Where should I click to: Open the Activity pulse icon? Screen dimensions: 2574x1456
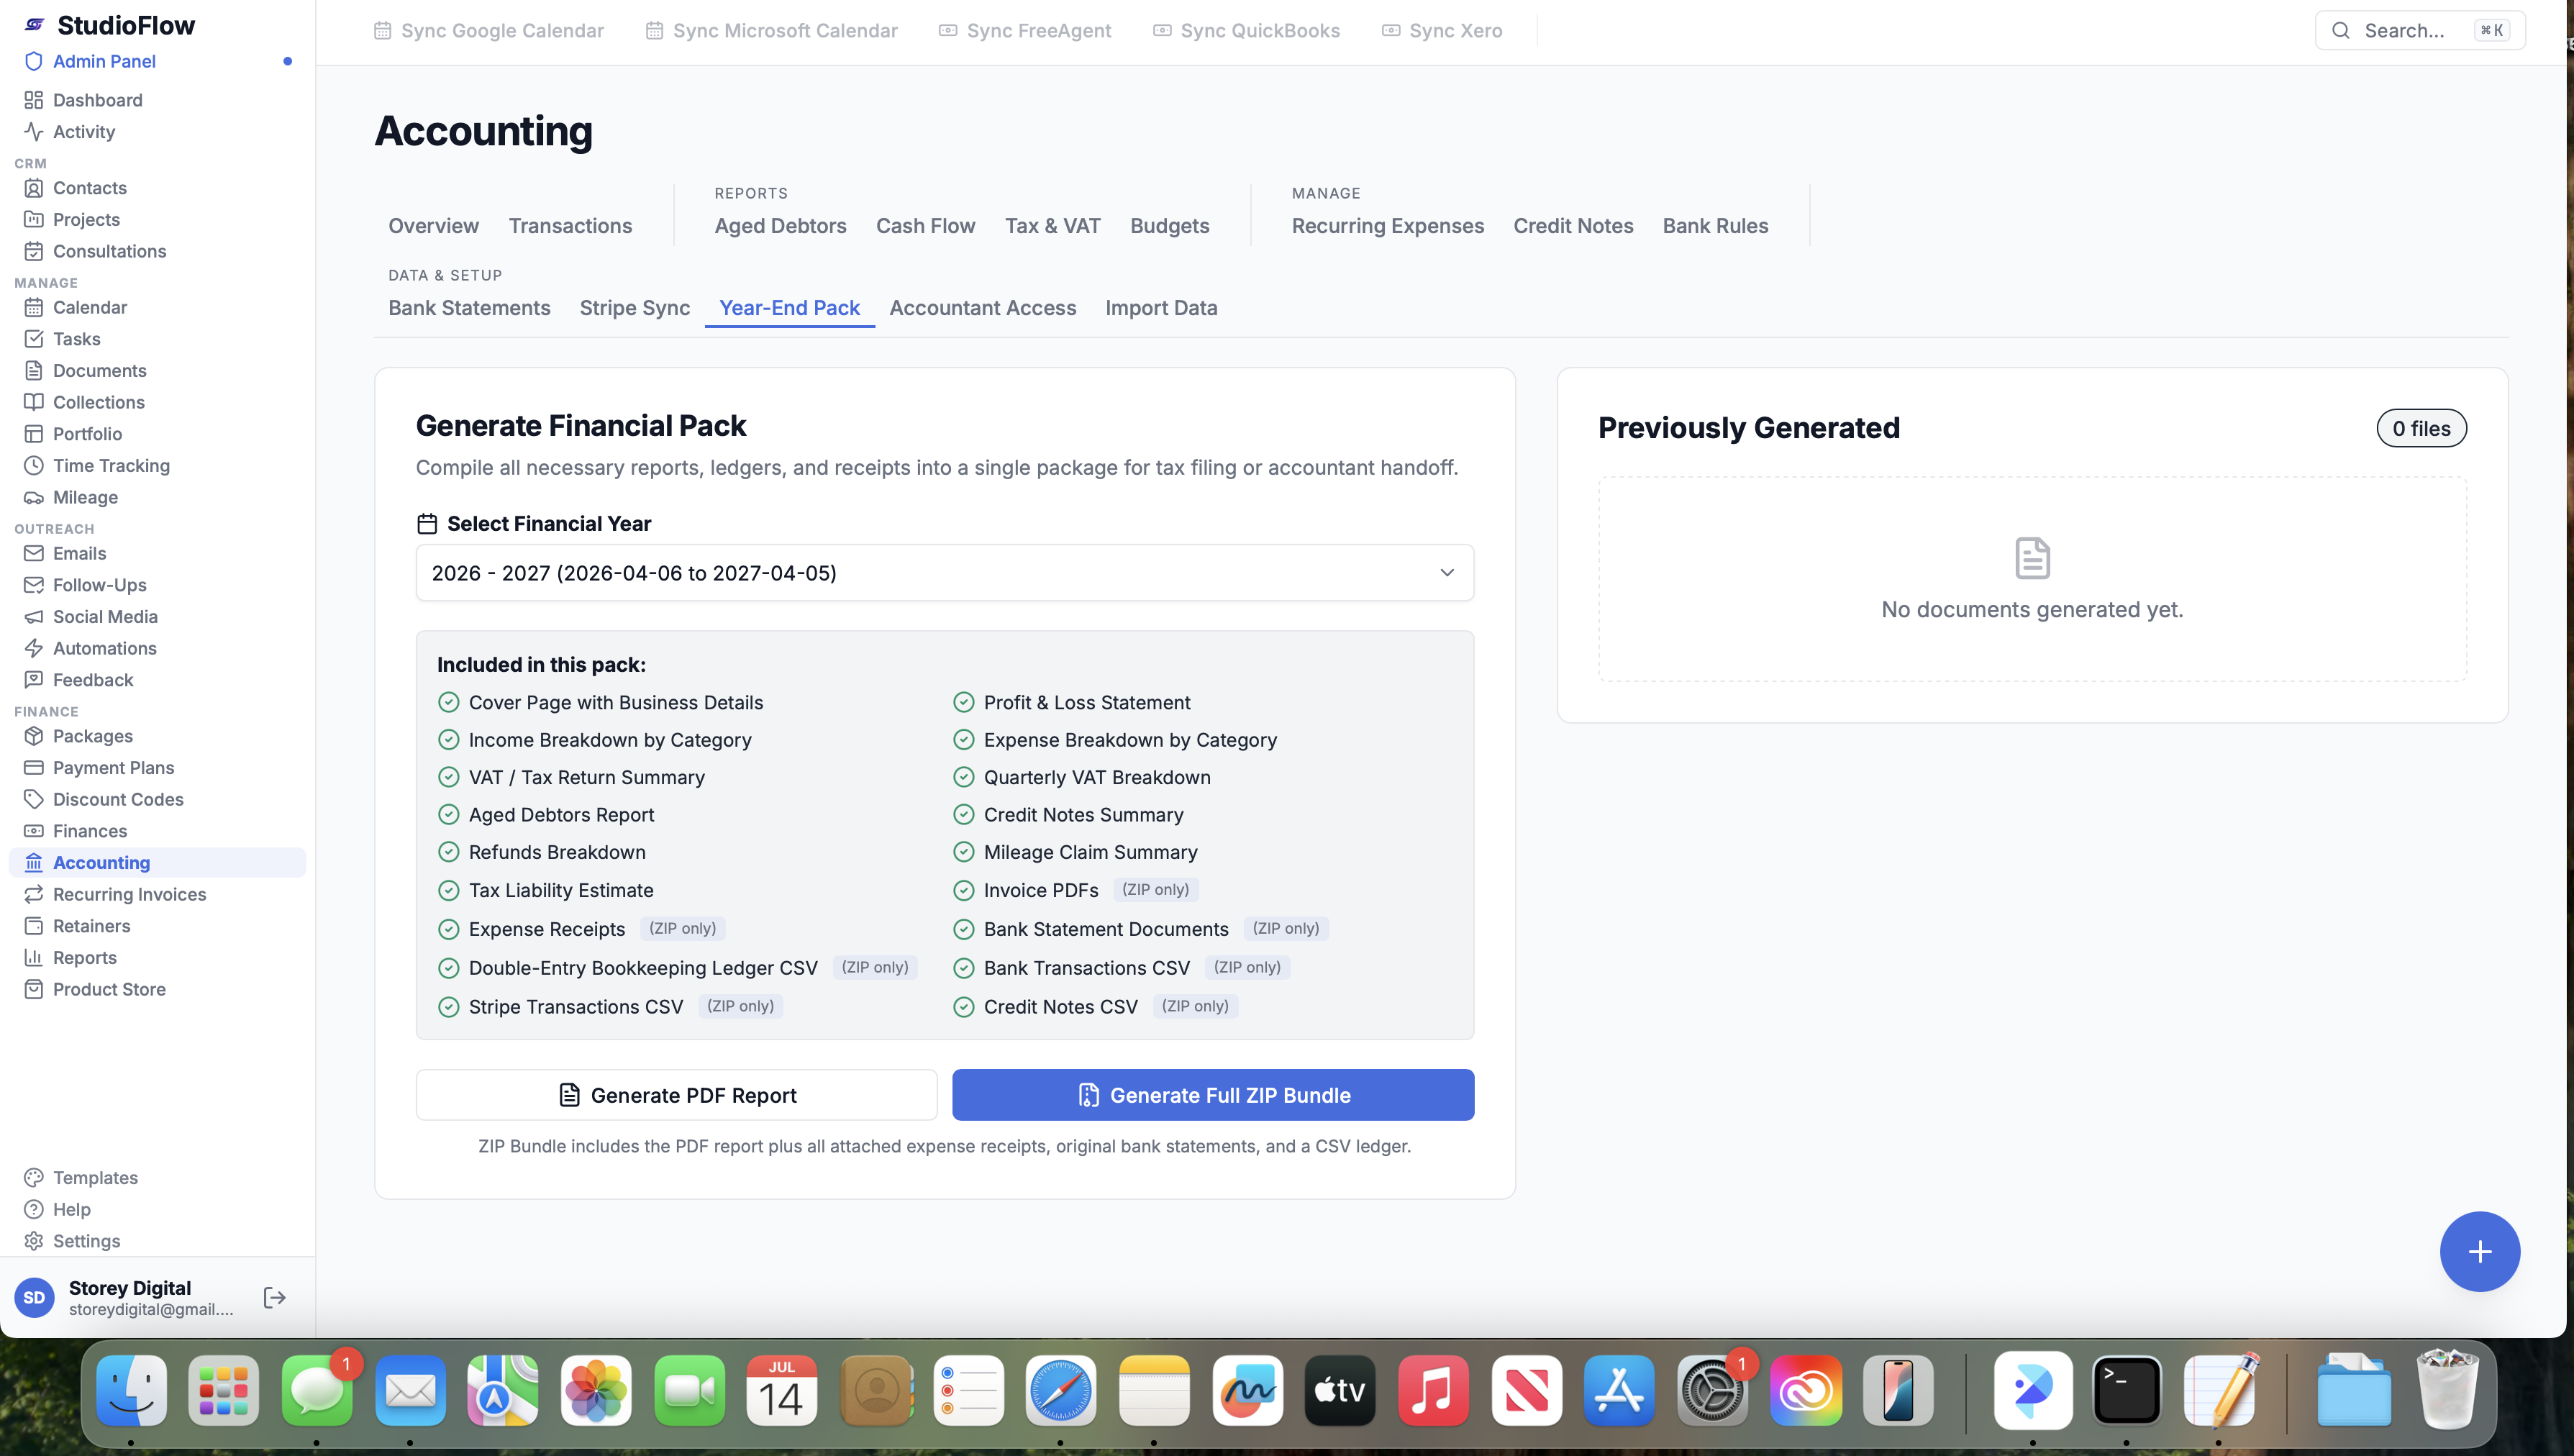tap(34, 132)
